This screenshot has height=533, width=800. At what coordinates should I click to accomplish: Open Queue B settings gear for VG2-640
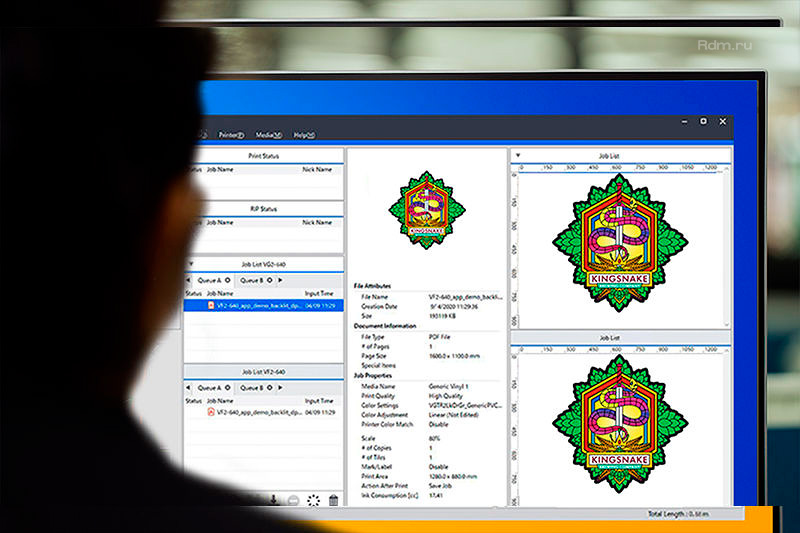(x=269, y=281)
